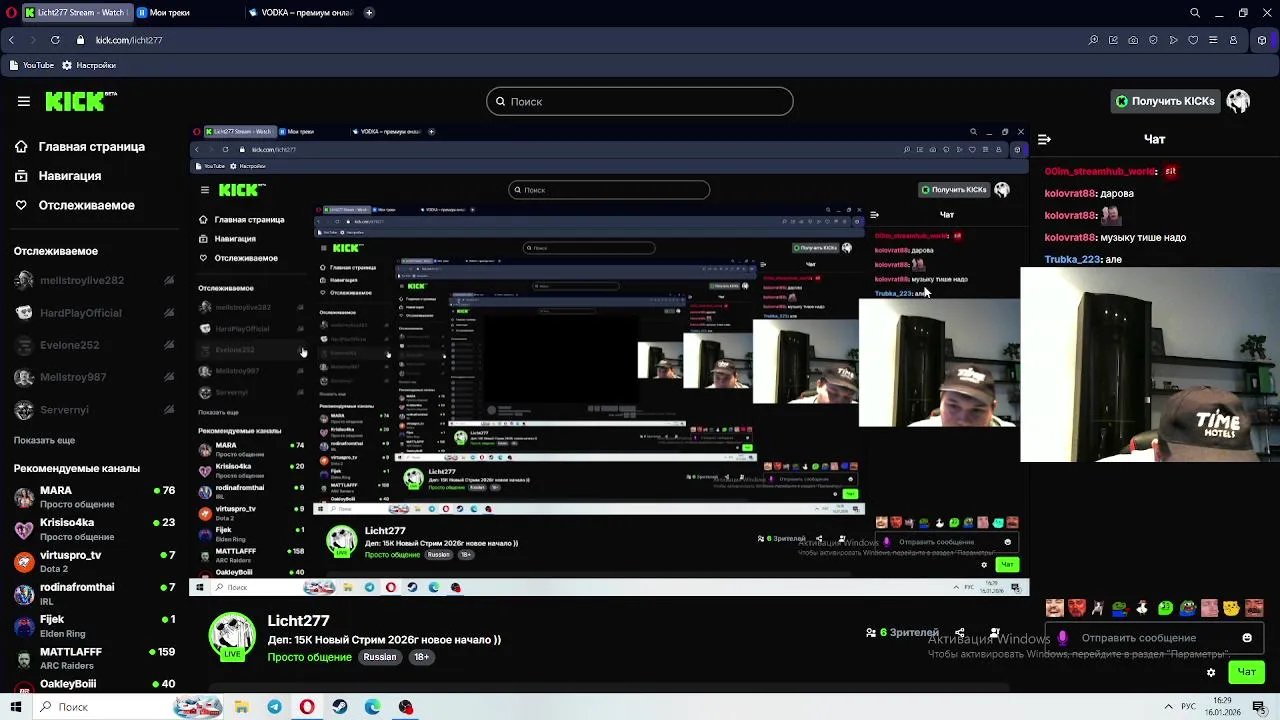Image resolution: width=1280 pixels, height=720 pixels.
Task: Click Получить KICKs button
Action: click(1165, 101)
